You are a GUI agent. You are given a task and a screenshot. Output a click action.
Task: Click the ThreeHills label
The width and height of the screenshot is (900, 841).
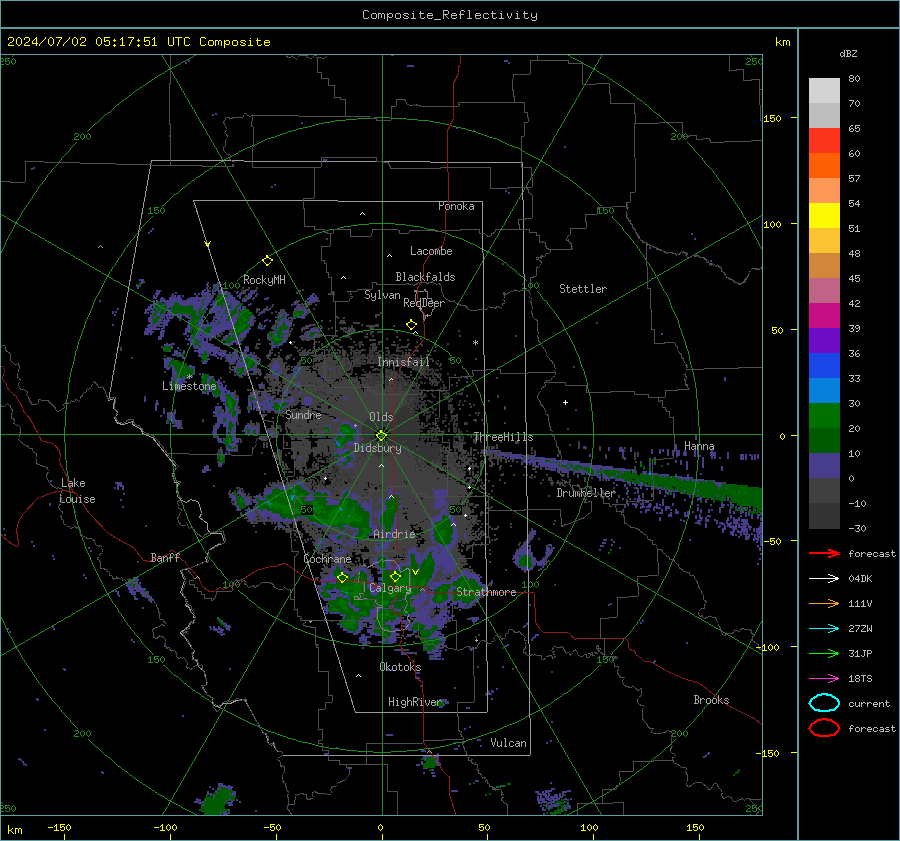(503, 437)
